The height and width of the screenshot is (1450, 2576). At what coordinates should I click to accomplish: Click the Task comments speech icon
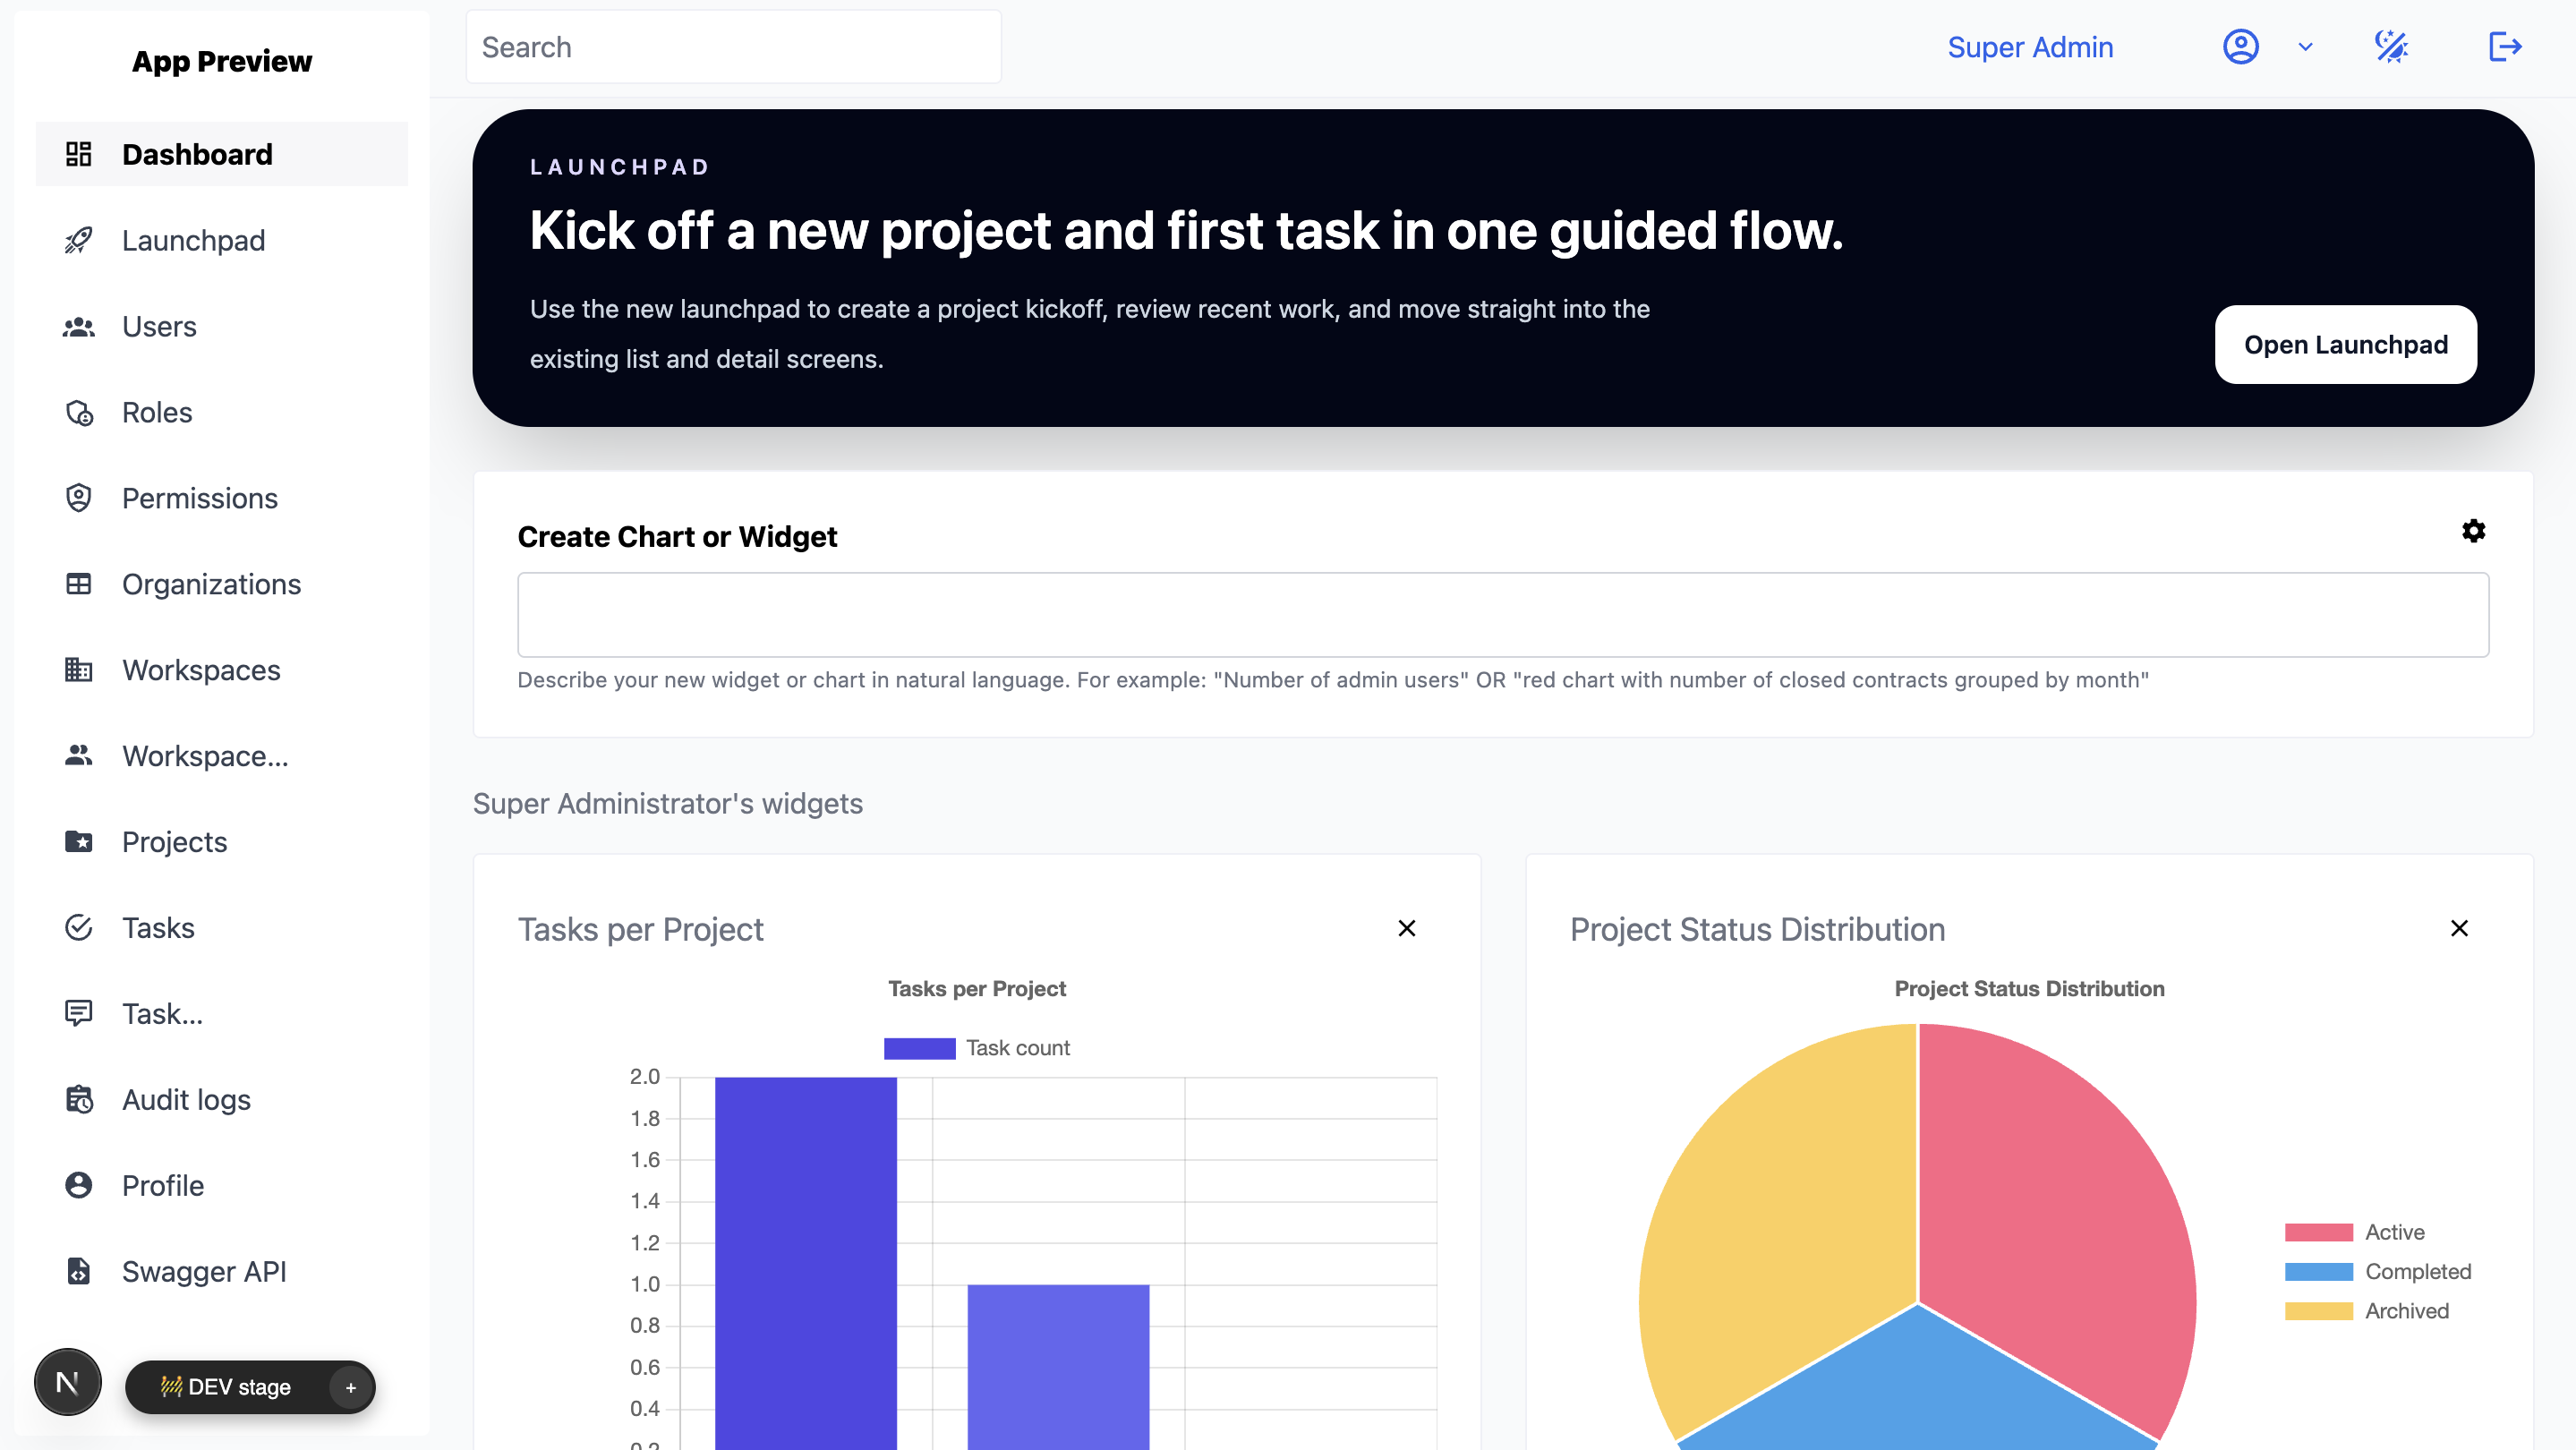(x=78, y=1014)
